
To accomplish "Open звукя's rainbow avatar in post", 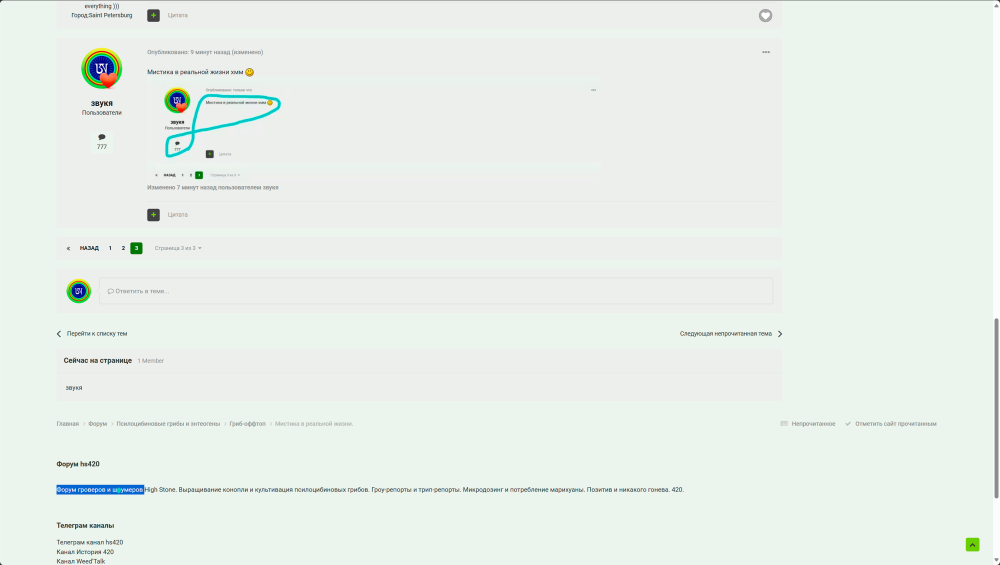I will 101,69.
